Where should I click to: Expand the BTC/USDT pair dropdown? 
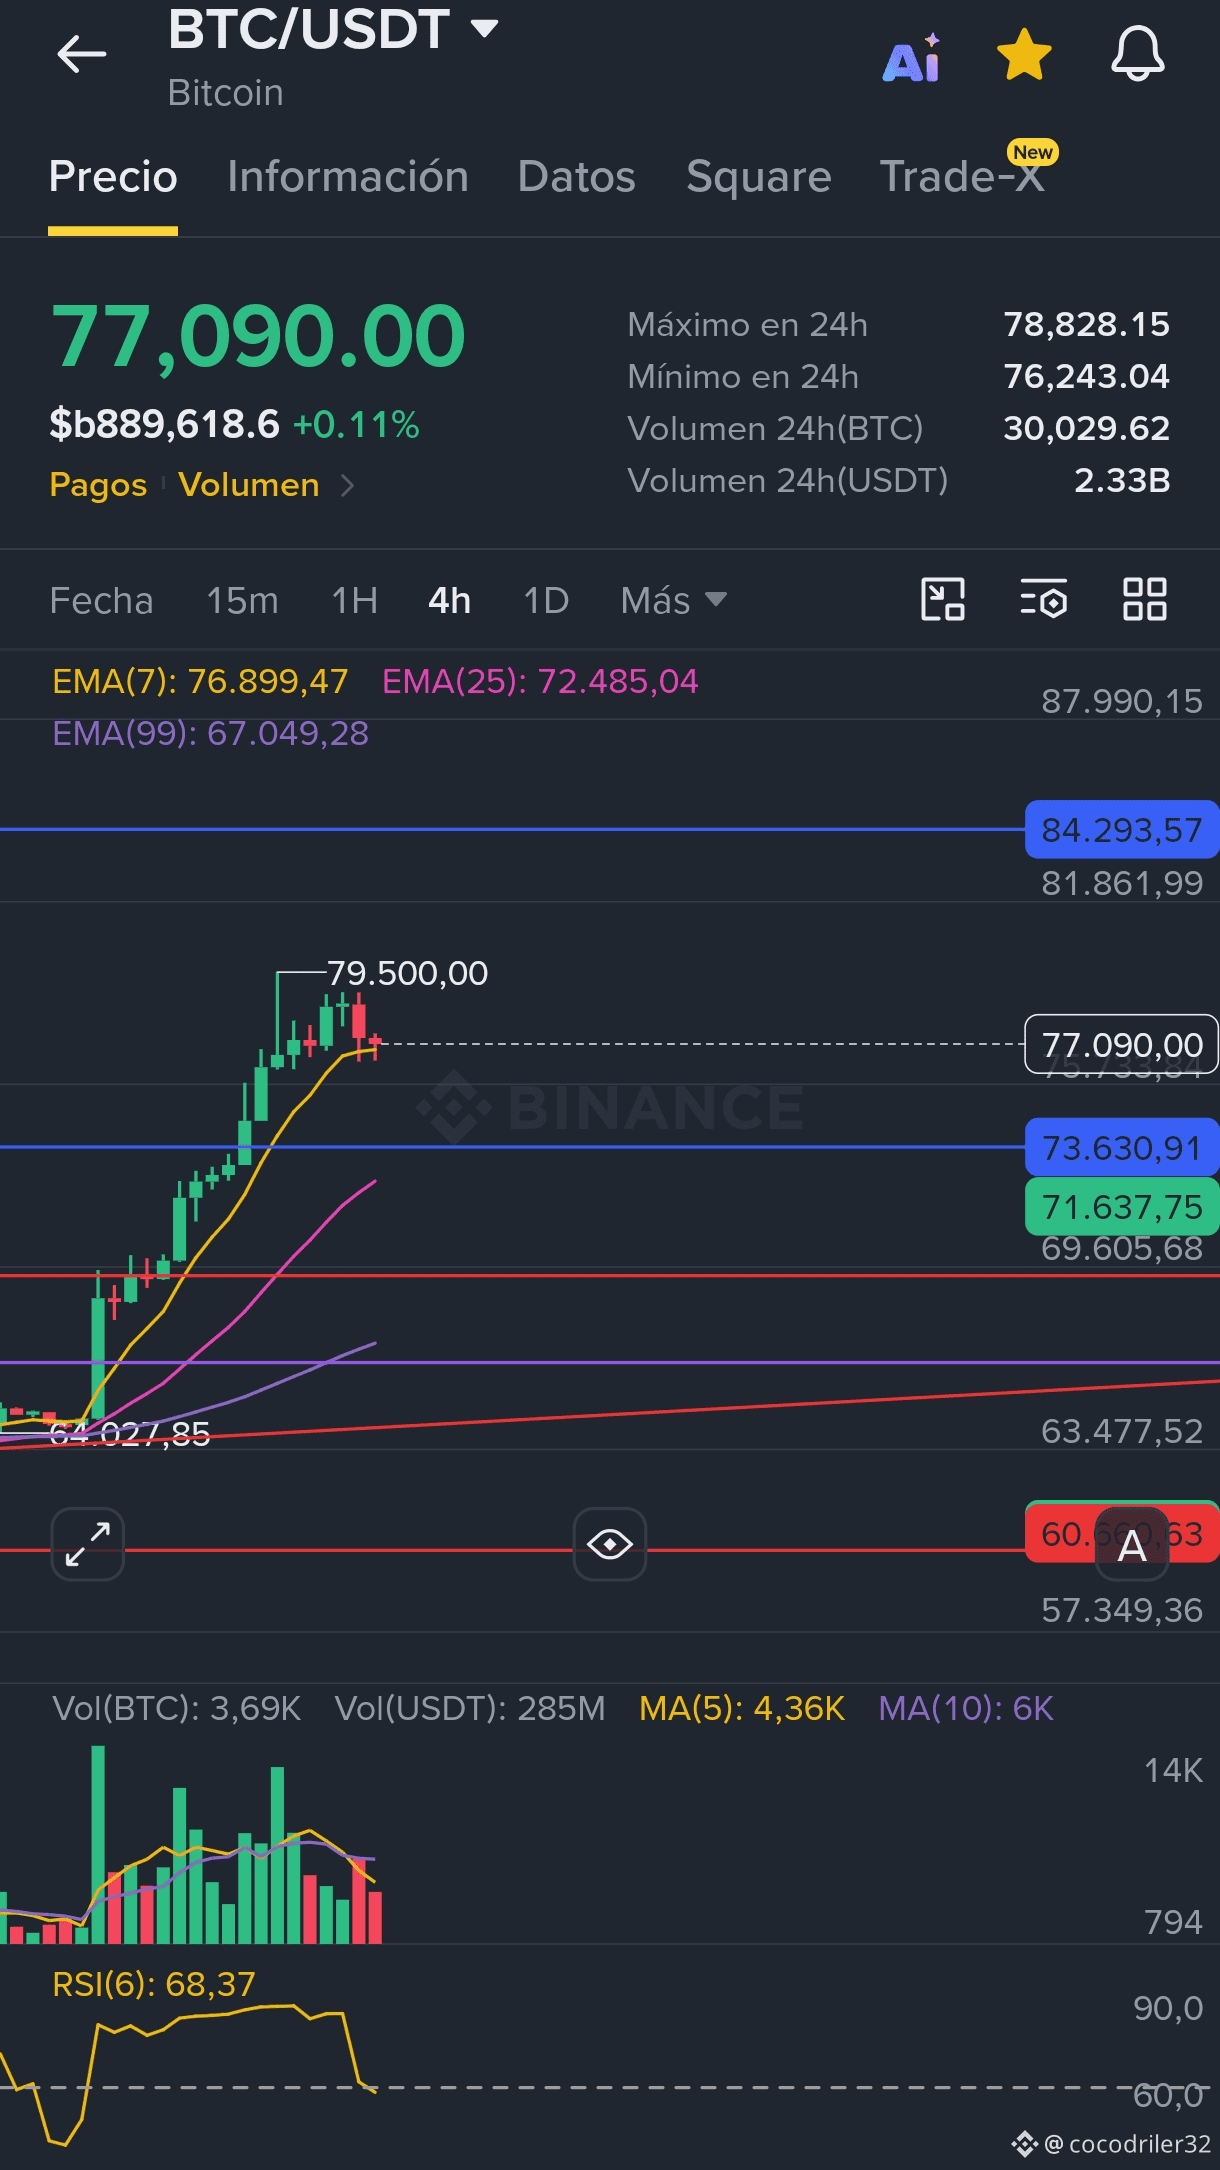(x=485, y=28)
